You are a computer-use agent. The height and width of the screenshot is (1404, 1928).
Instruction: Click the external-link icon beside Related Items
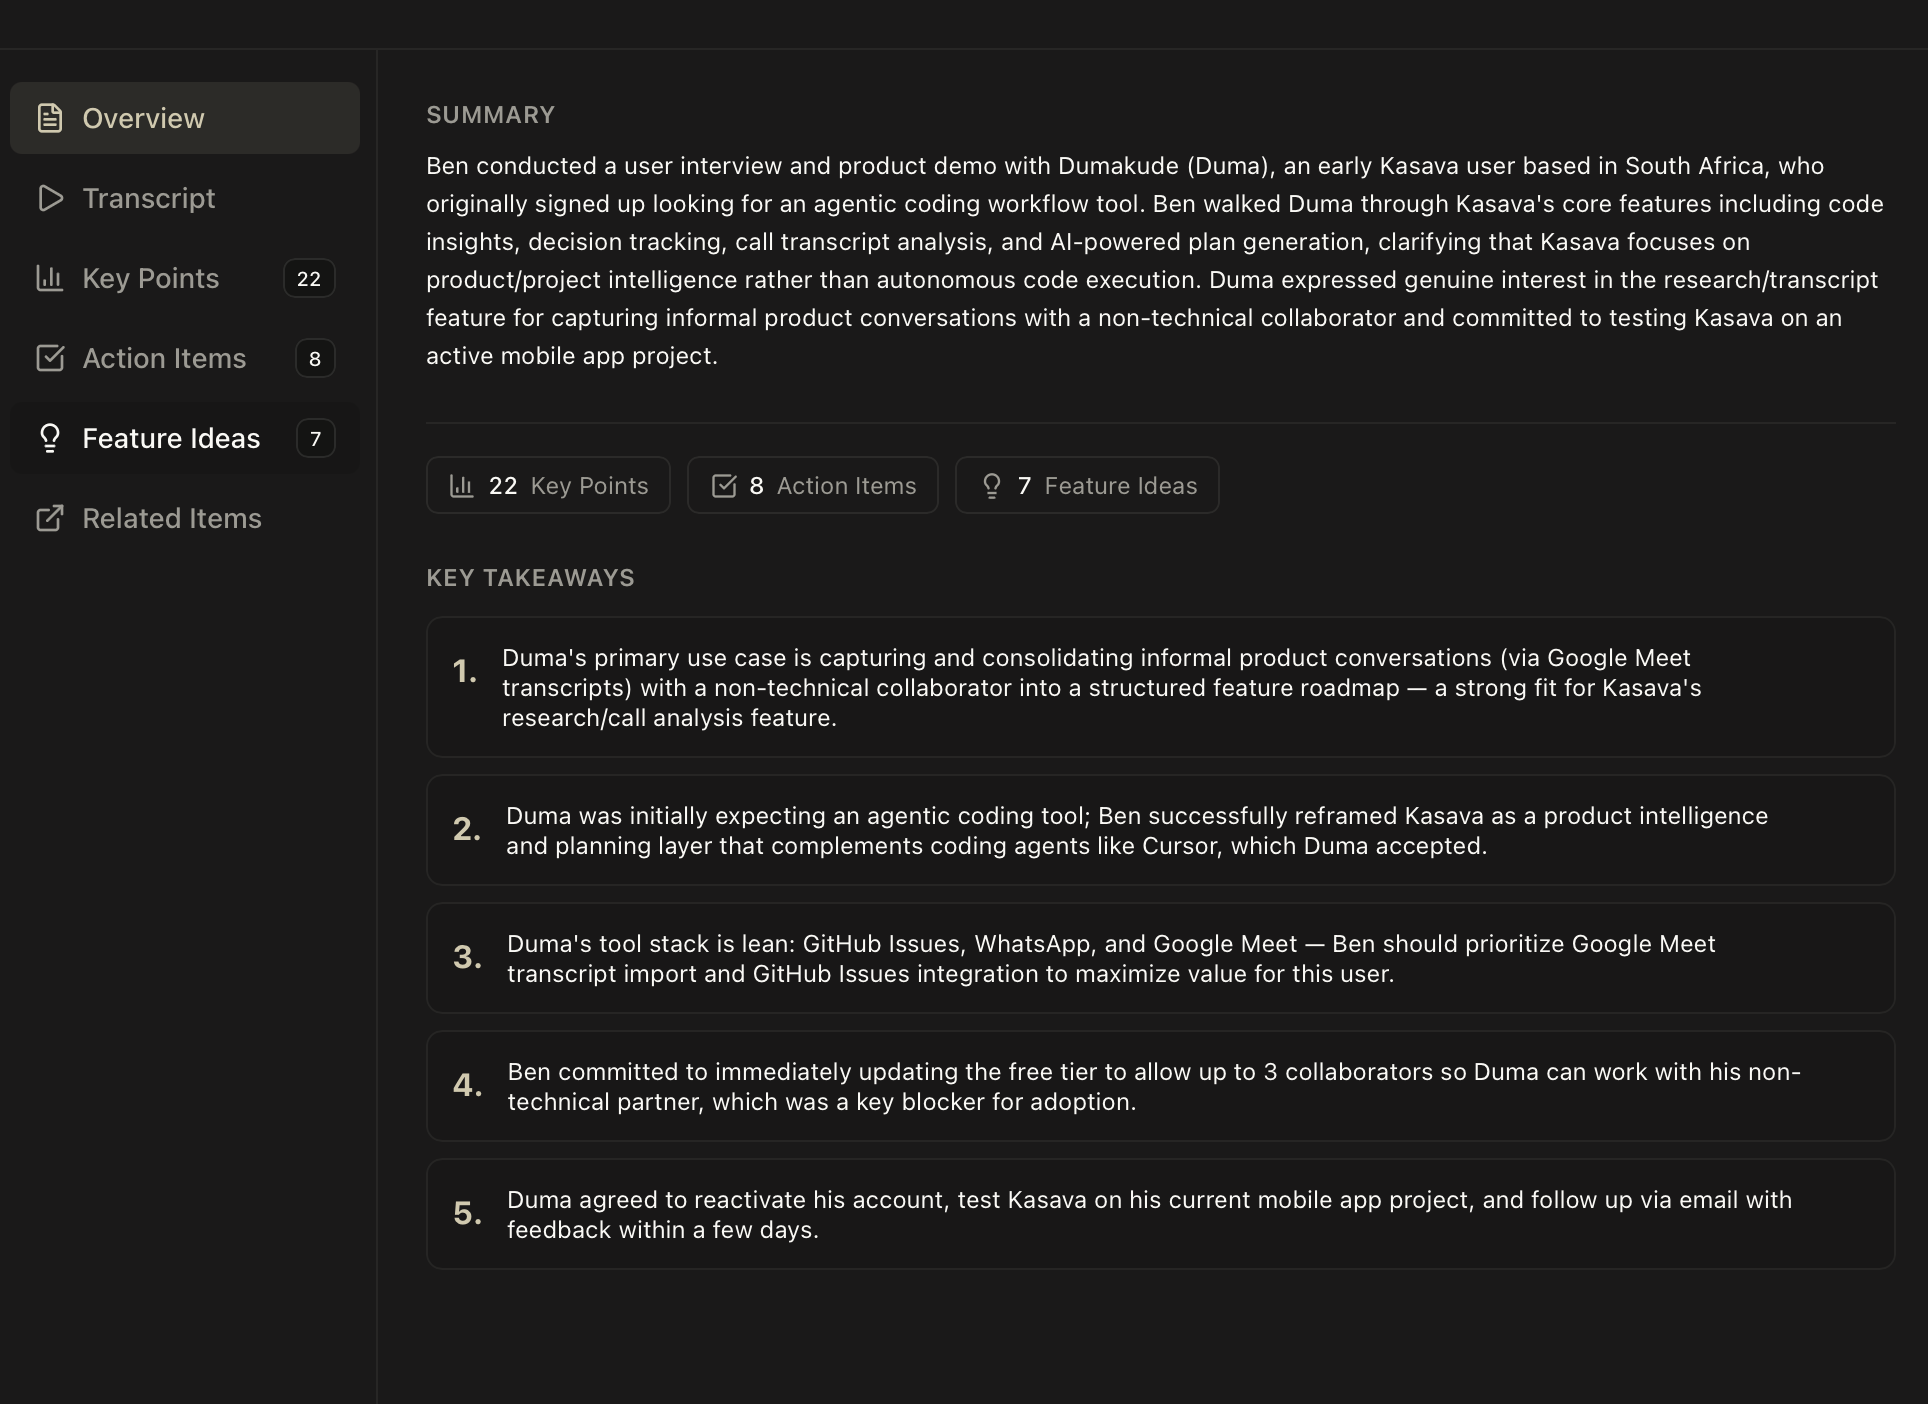[x=51, y=518]
